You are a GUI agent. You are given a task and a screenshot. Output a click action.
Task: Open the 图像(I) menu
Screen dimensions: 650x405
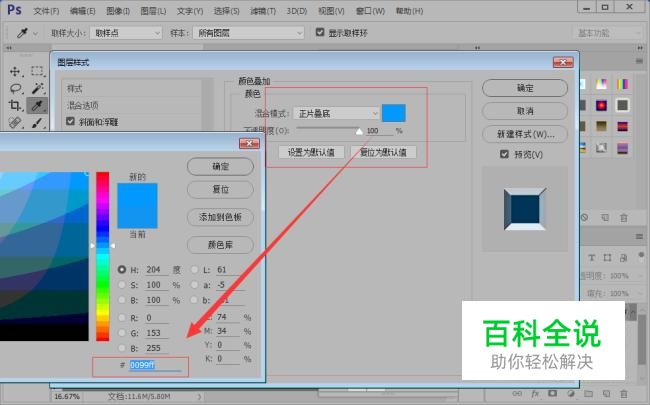[118, 11]
